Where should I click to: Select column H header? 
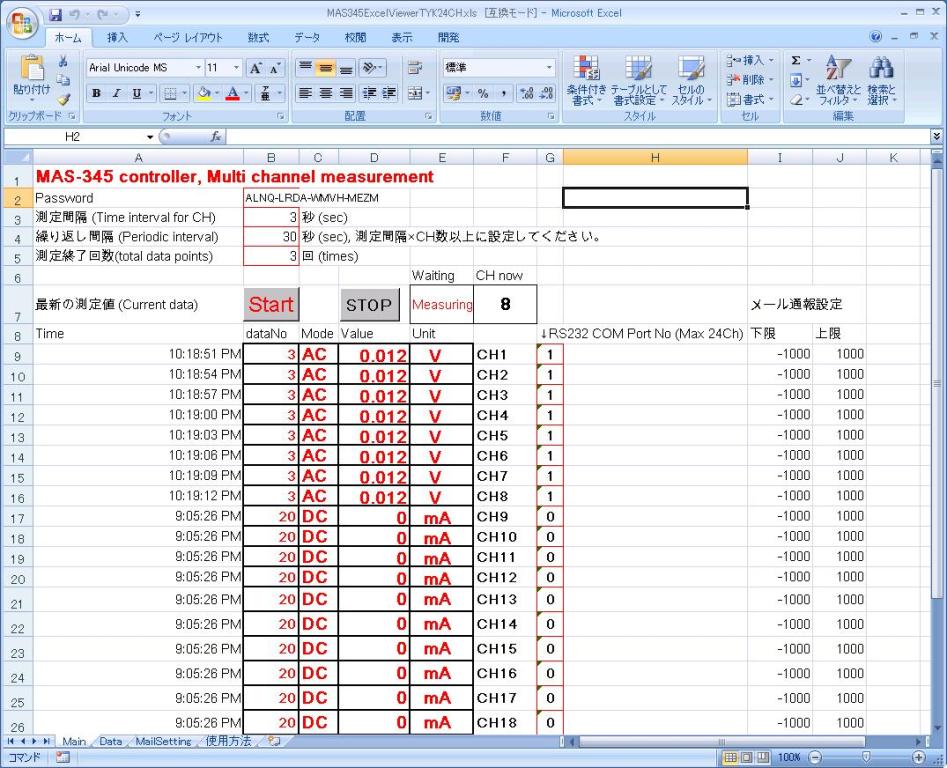(x=655, y=158)
